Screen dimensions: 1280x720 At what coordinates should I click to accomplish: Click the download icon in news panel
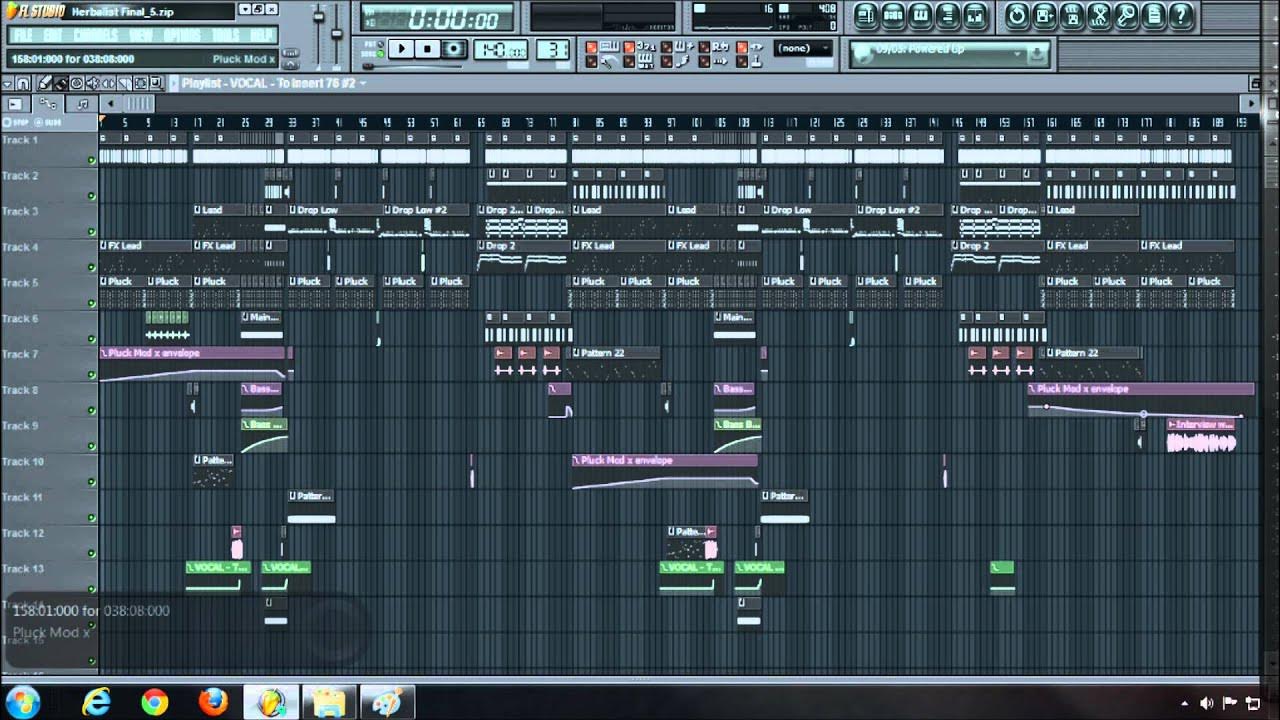point(1036,53)
